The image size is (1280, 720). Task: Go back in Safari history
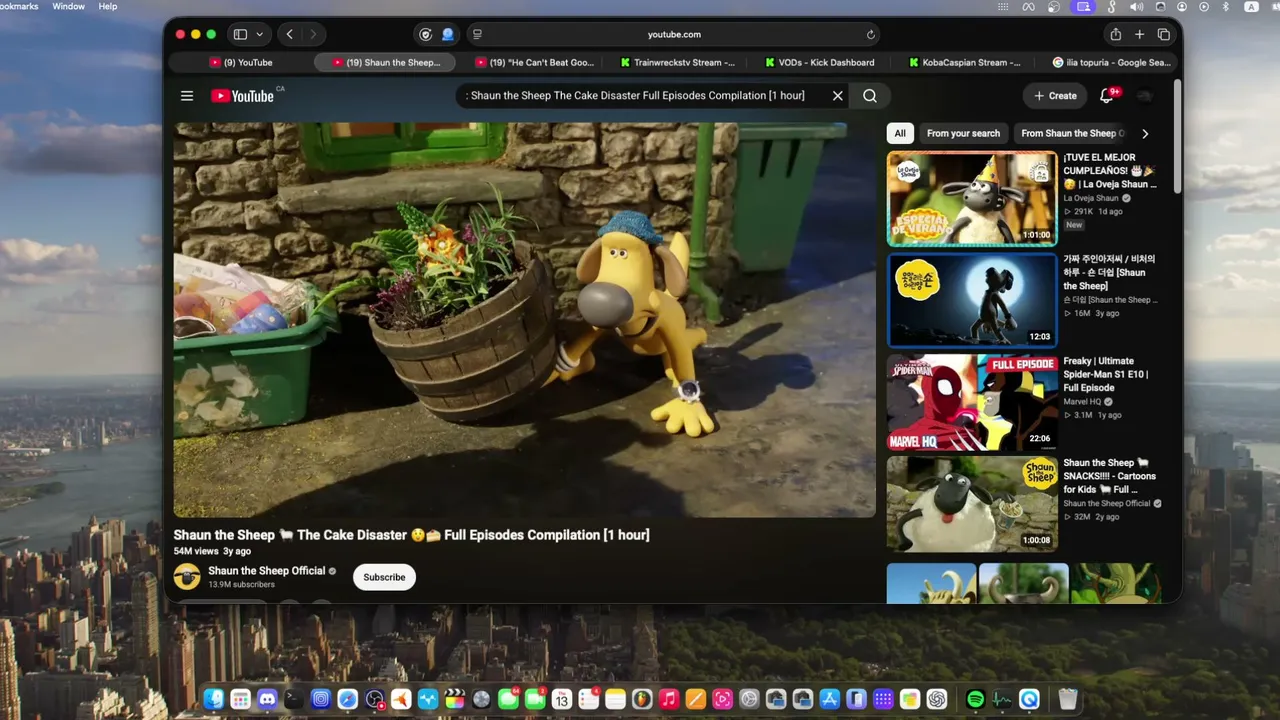290,34
